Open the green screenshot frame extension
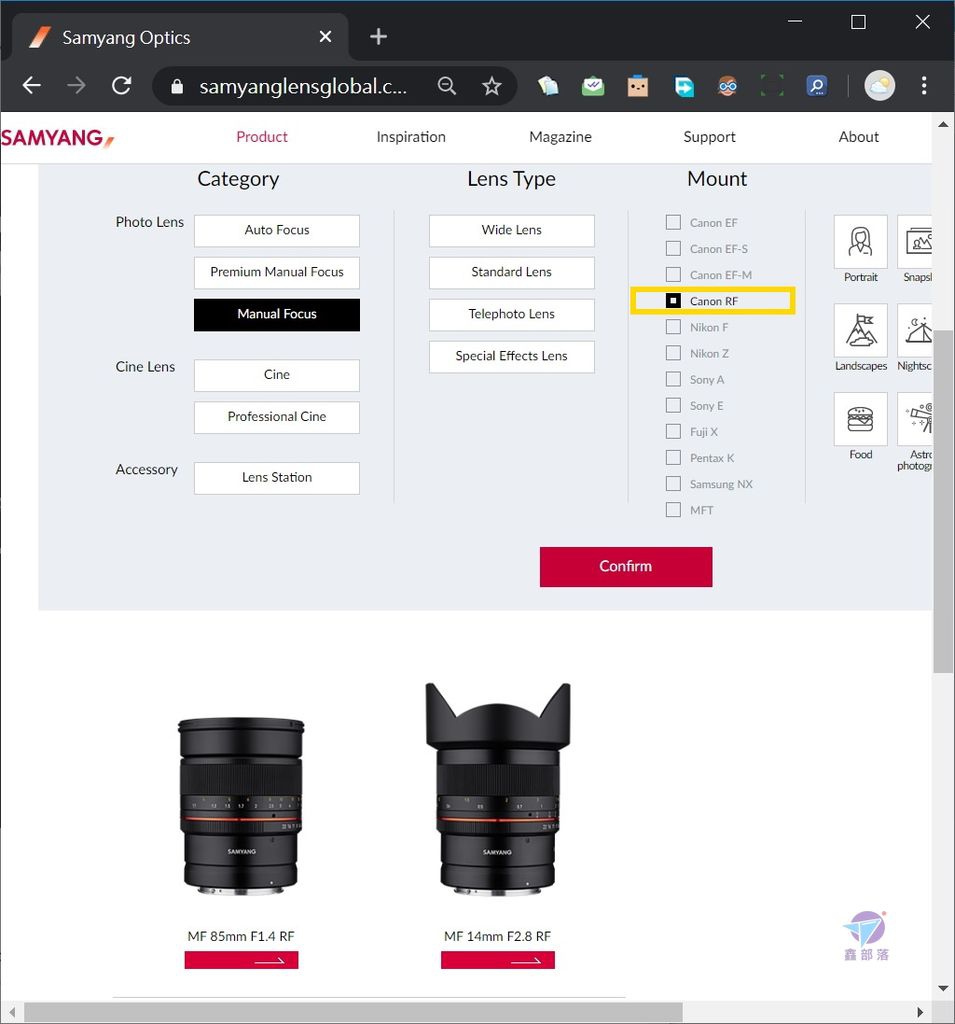This screenshot has width=955, height=1024. click(x=772, y=86)
